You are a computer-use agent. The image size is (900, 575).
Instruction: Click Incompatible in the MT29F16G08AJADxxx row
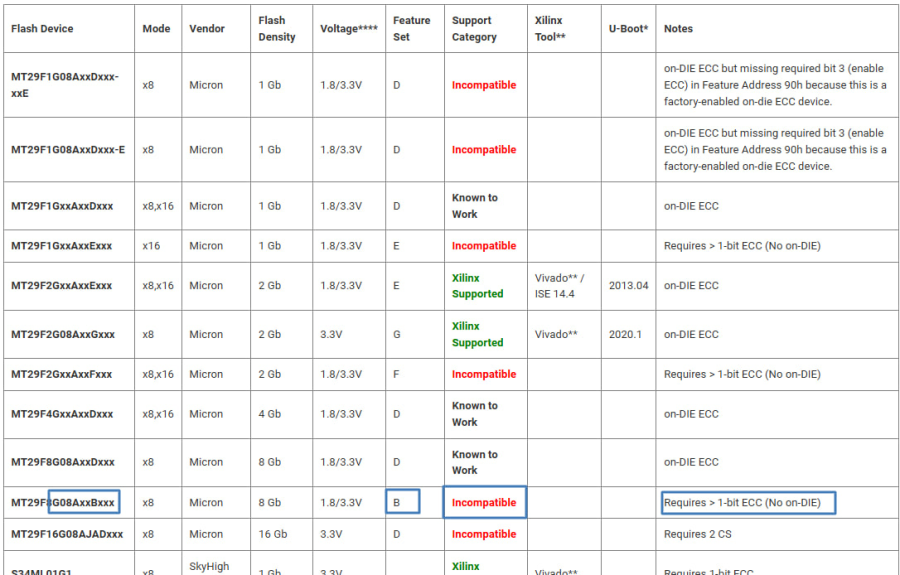(484, 534)
